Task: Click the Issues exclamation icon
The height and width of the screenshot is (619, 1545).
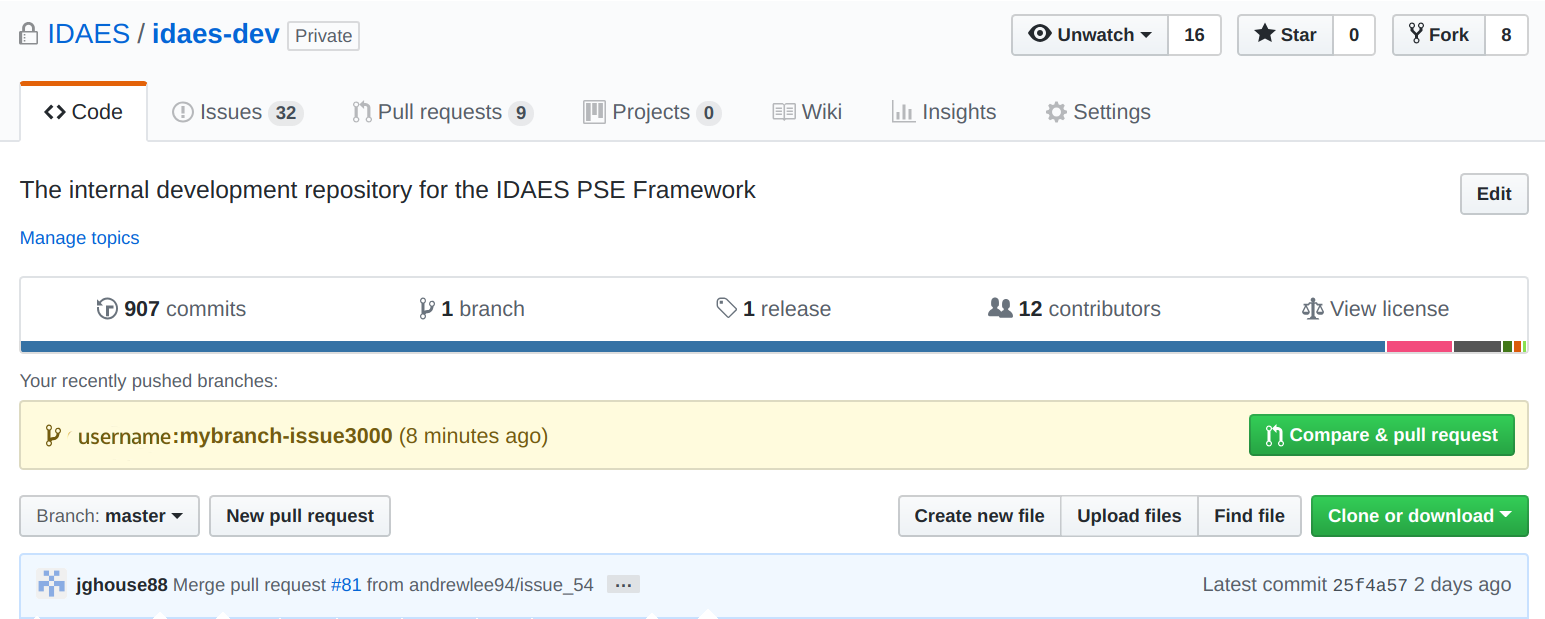Action: (x=183, y=112)
